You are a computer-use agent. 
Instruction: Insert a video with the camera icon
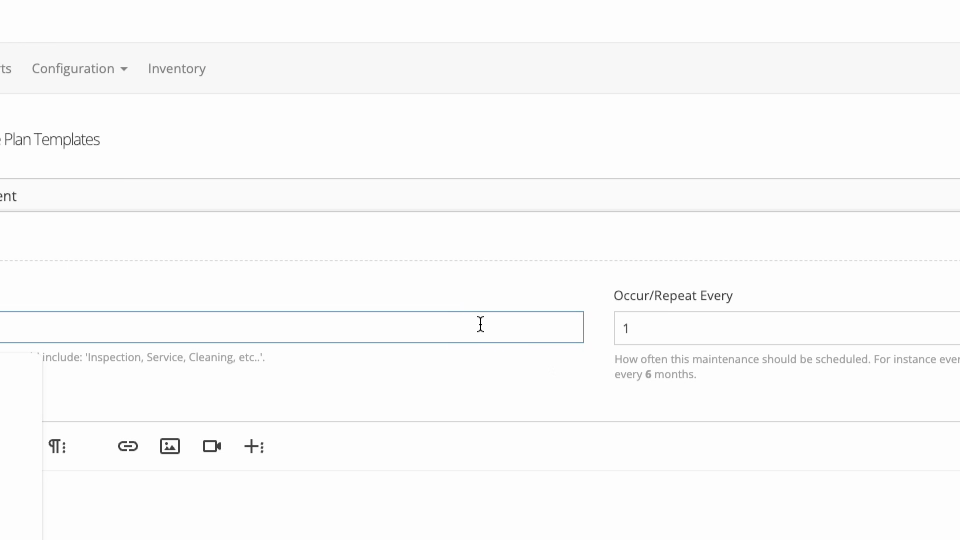212,446
